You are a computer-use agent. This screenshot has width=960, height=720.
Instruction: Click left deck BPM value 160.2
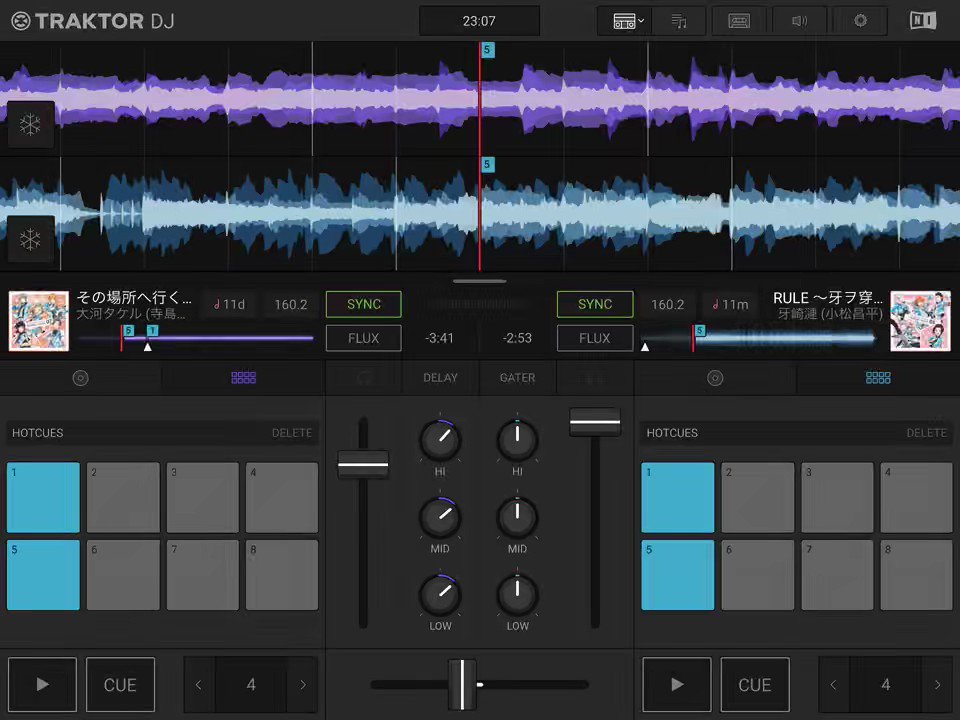coord(291,304)
